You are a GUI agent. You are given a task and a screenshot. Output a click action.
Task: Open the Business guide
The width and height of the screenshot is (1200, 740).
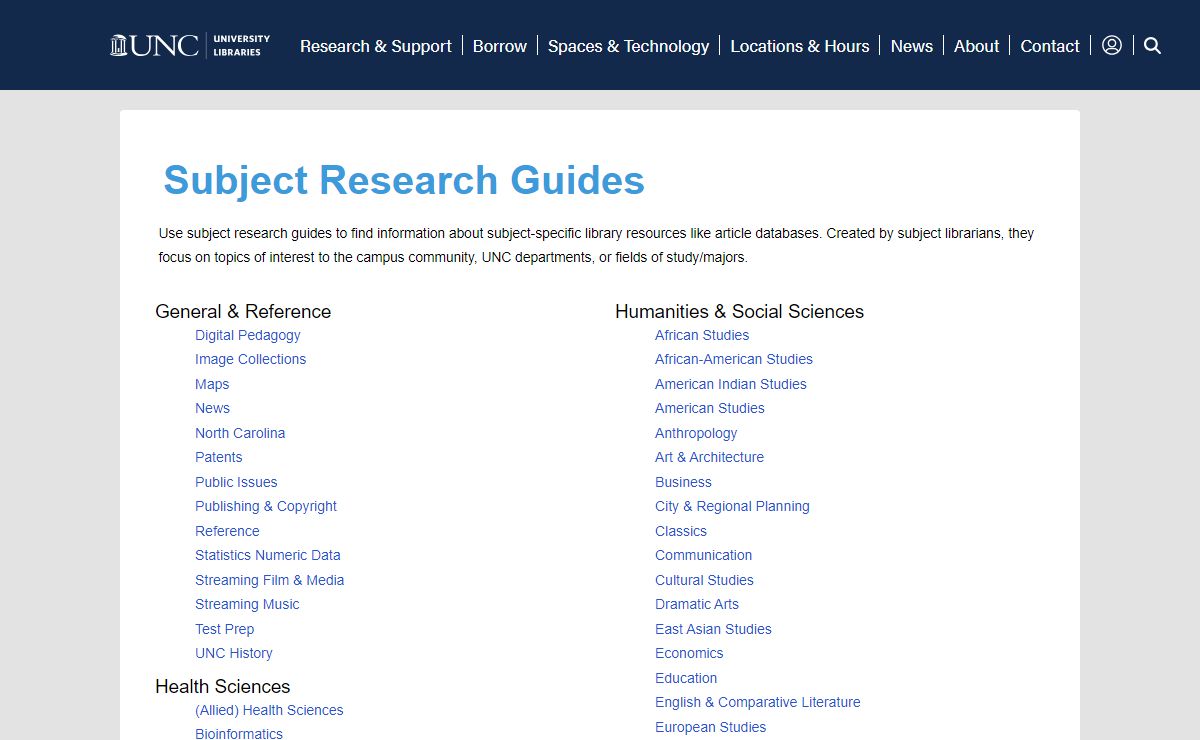coord(684,482)
